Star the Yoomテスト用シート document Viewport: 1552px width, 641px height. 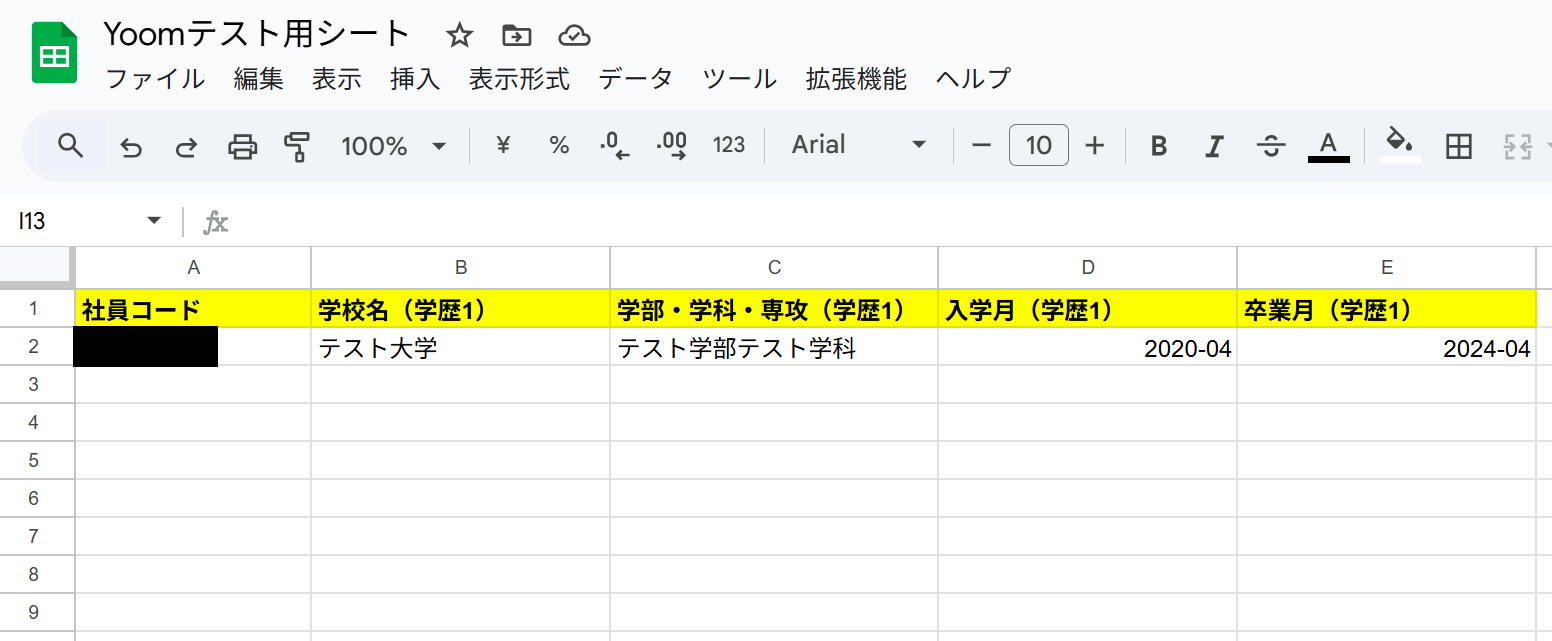point(459,36)
